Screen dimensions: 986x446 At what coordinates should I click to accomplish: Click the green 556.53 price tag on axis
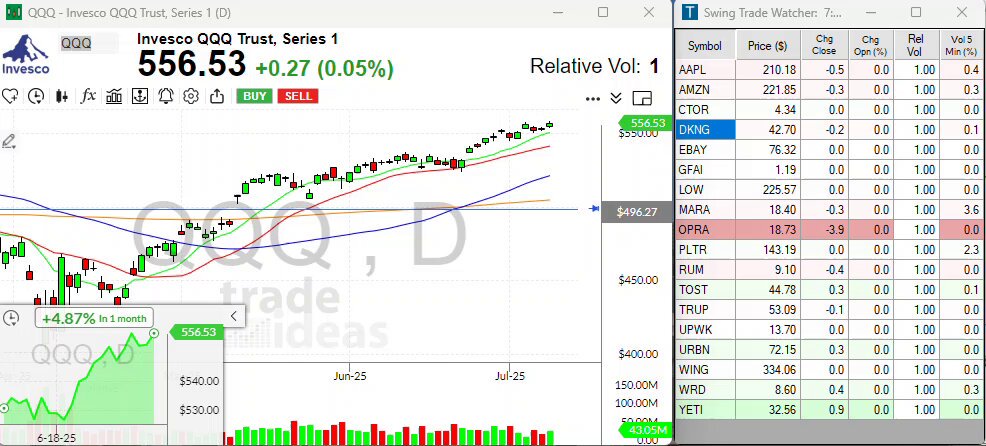(x=645, y=123)
